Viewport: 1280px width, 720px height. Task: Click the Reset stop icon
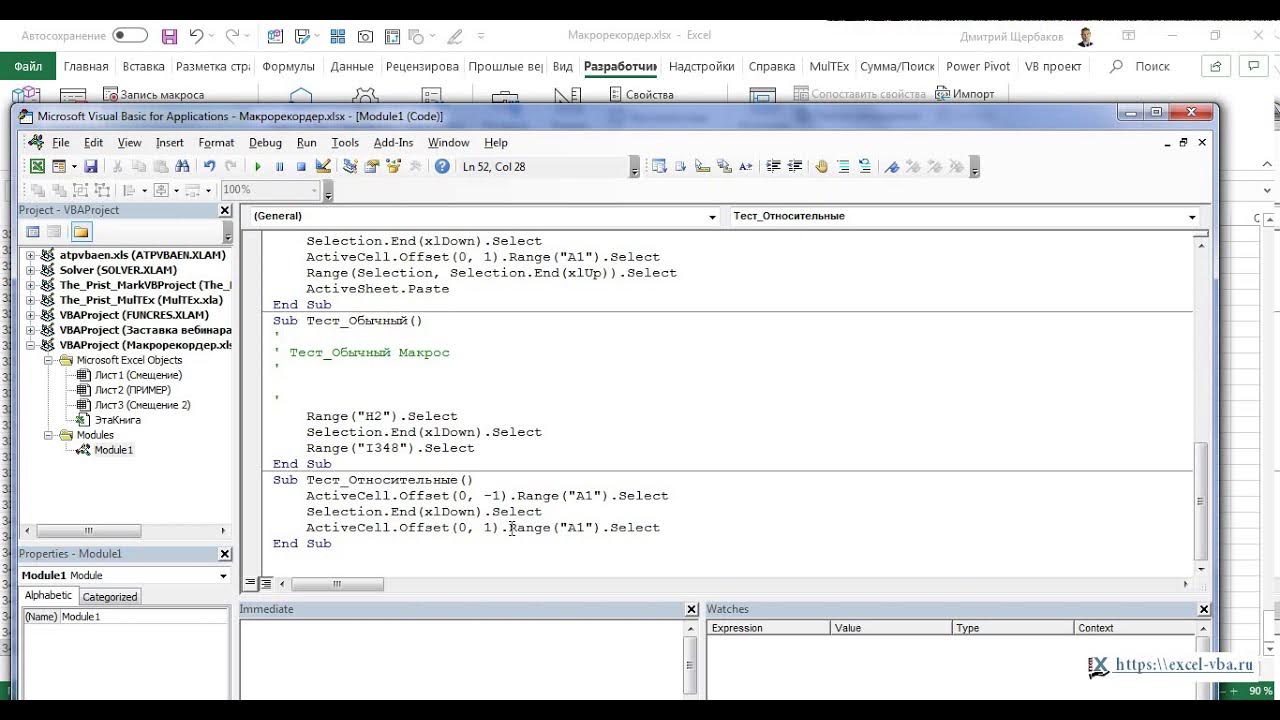(x=300, y=167)
